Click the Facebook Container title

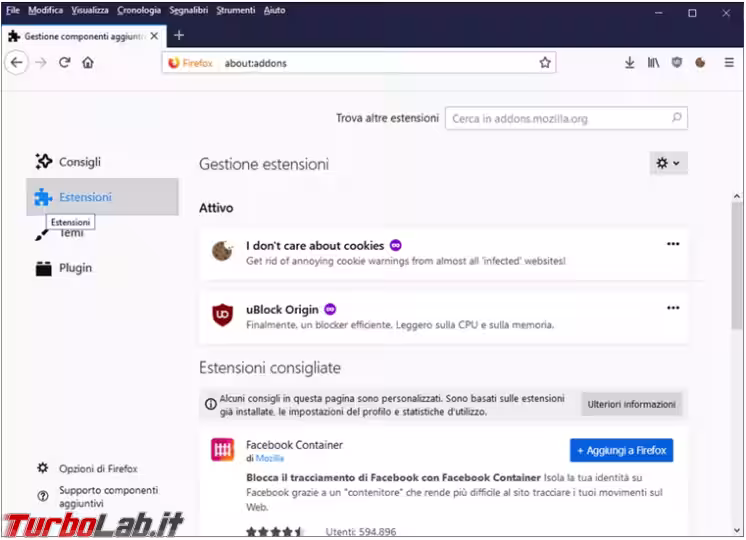(x=294, y=445)
